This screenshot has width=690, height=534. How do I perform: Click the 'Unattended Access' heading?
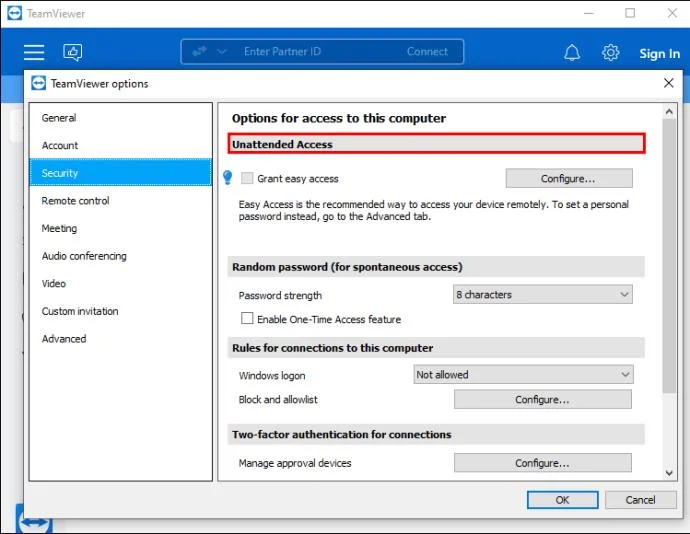[x=282, y=144]
